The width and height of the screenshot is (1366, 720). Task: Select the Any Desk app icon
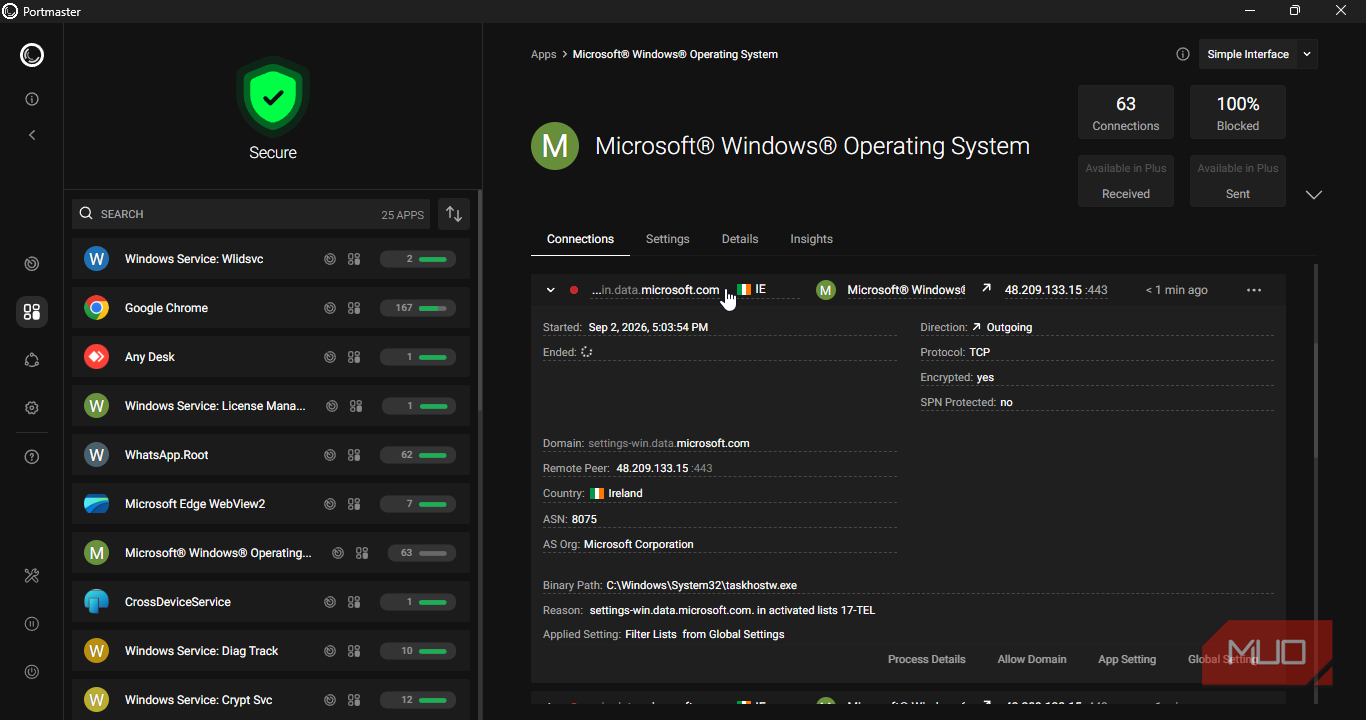point(96,357)
